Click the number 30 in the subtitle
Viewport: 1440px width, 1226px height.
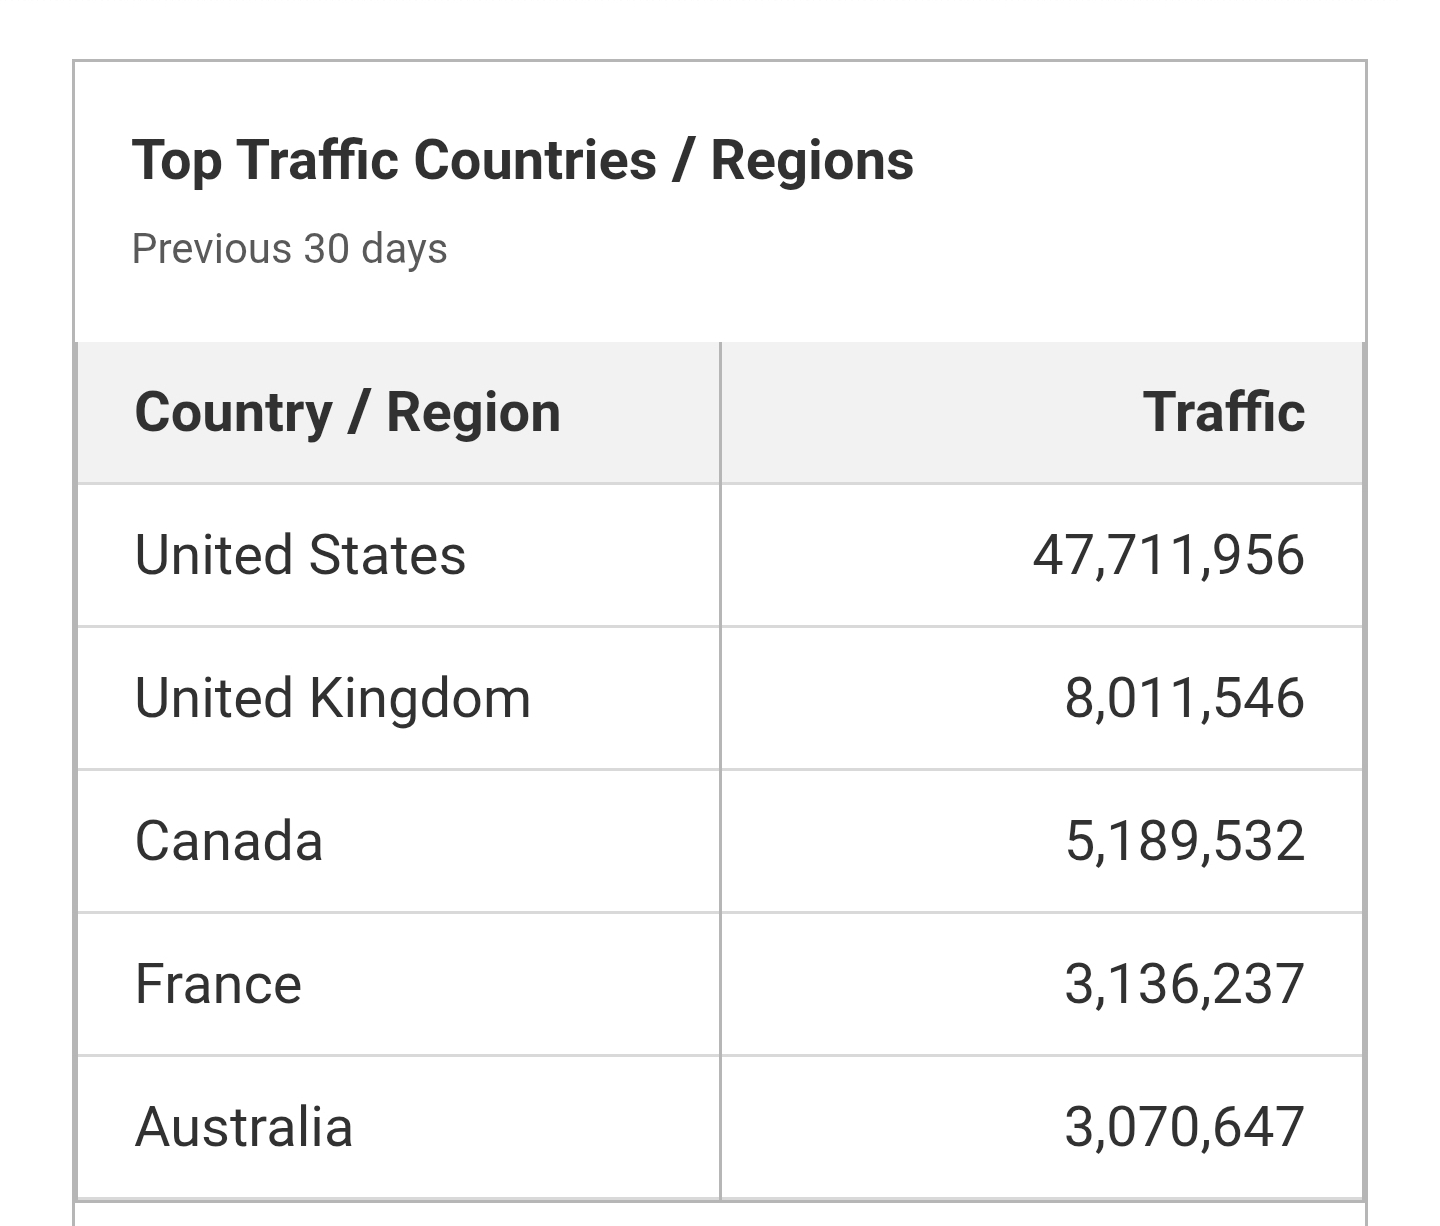(x=326, y=248)
